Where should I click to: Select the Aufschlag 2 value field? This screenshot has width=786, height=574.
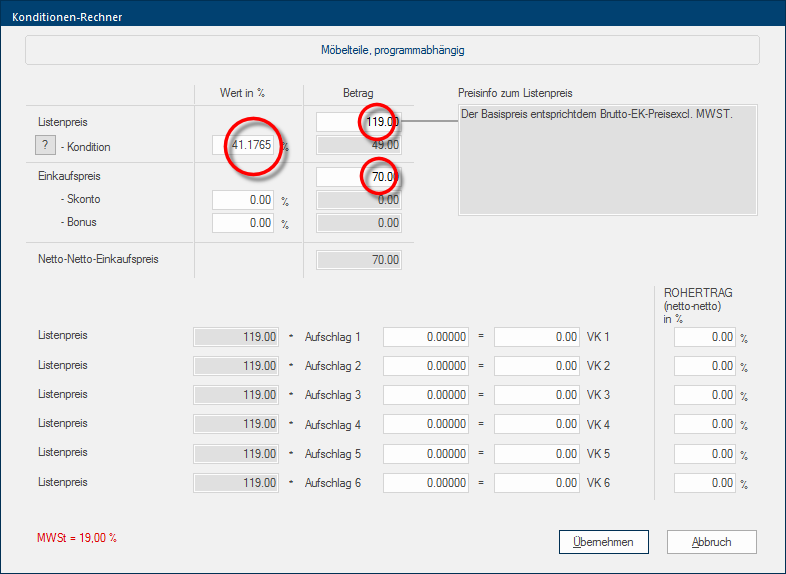tap(425, 367)
